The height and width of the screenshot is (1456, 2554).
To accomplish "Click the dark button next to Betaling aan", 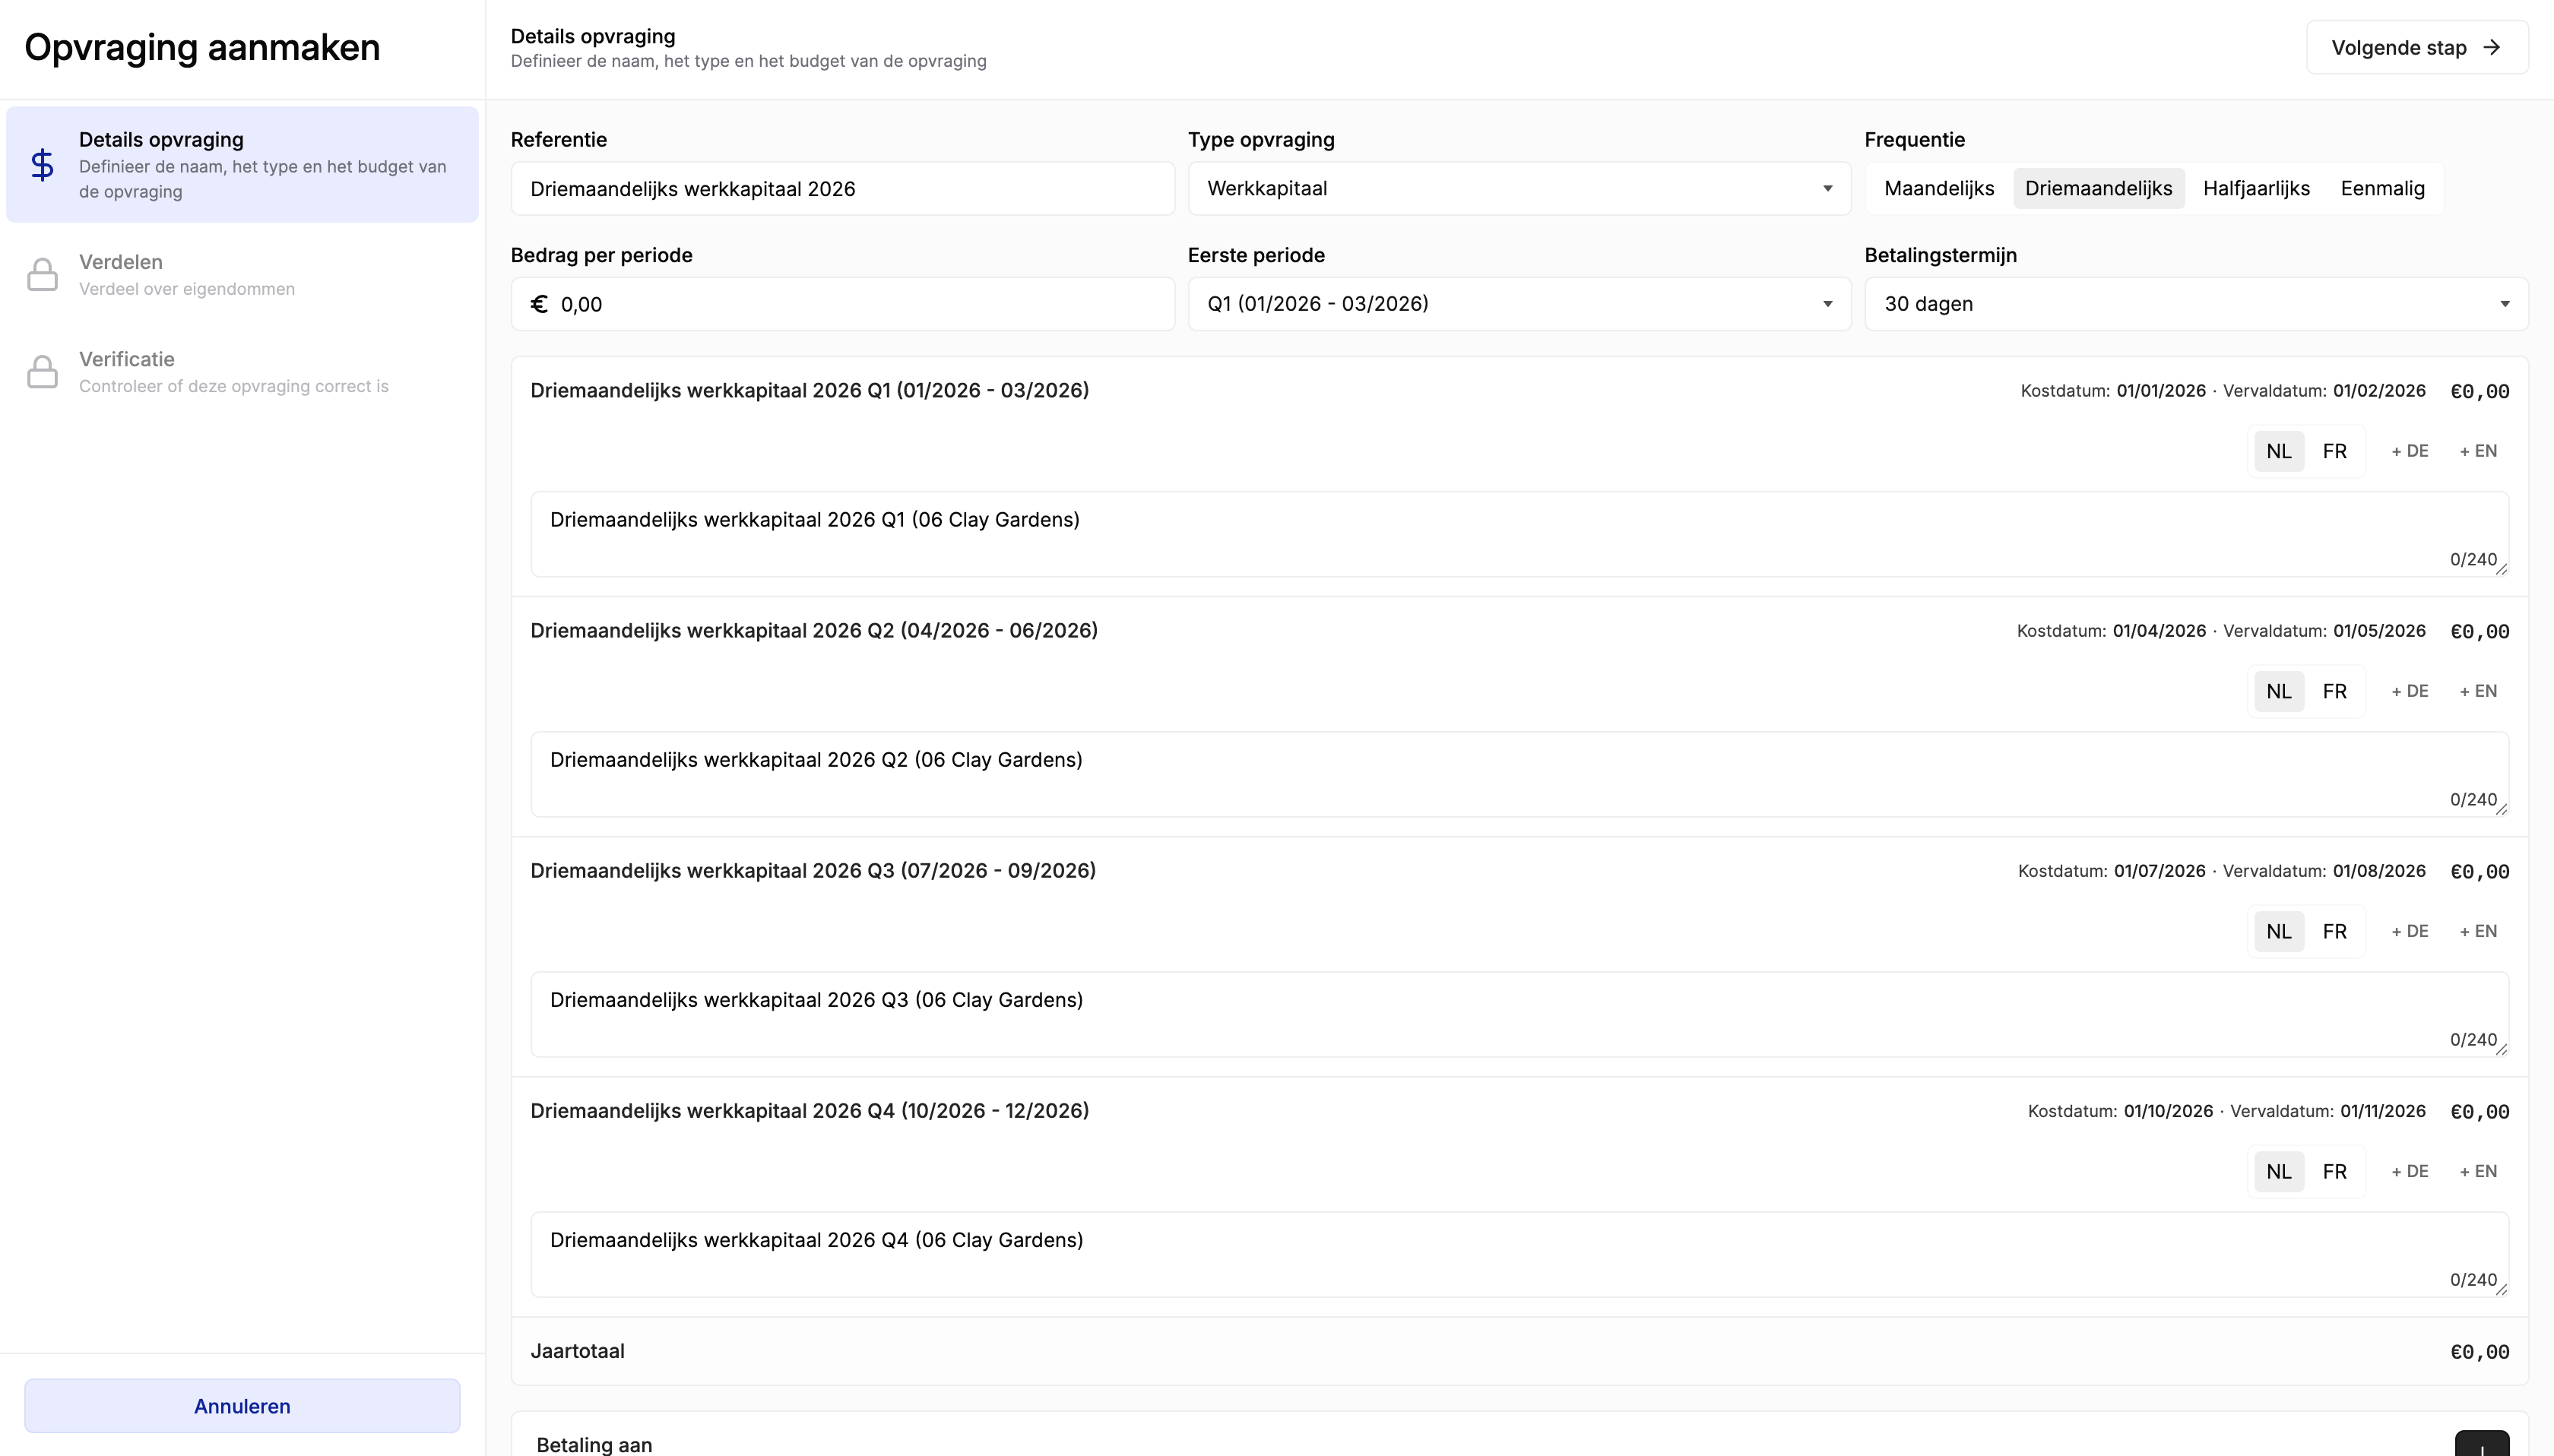I will coord(2482,1444).
